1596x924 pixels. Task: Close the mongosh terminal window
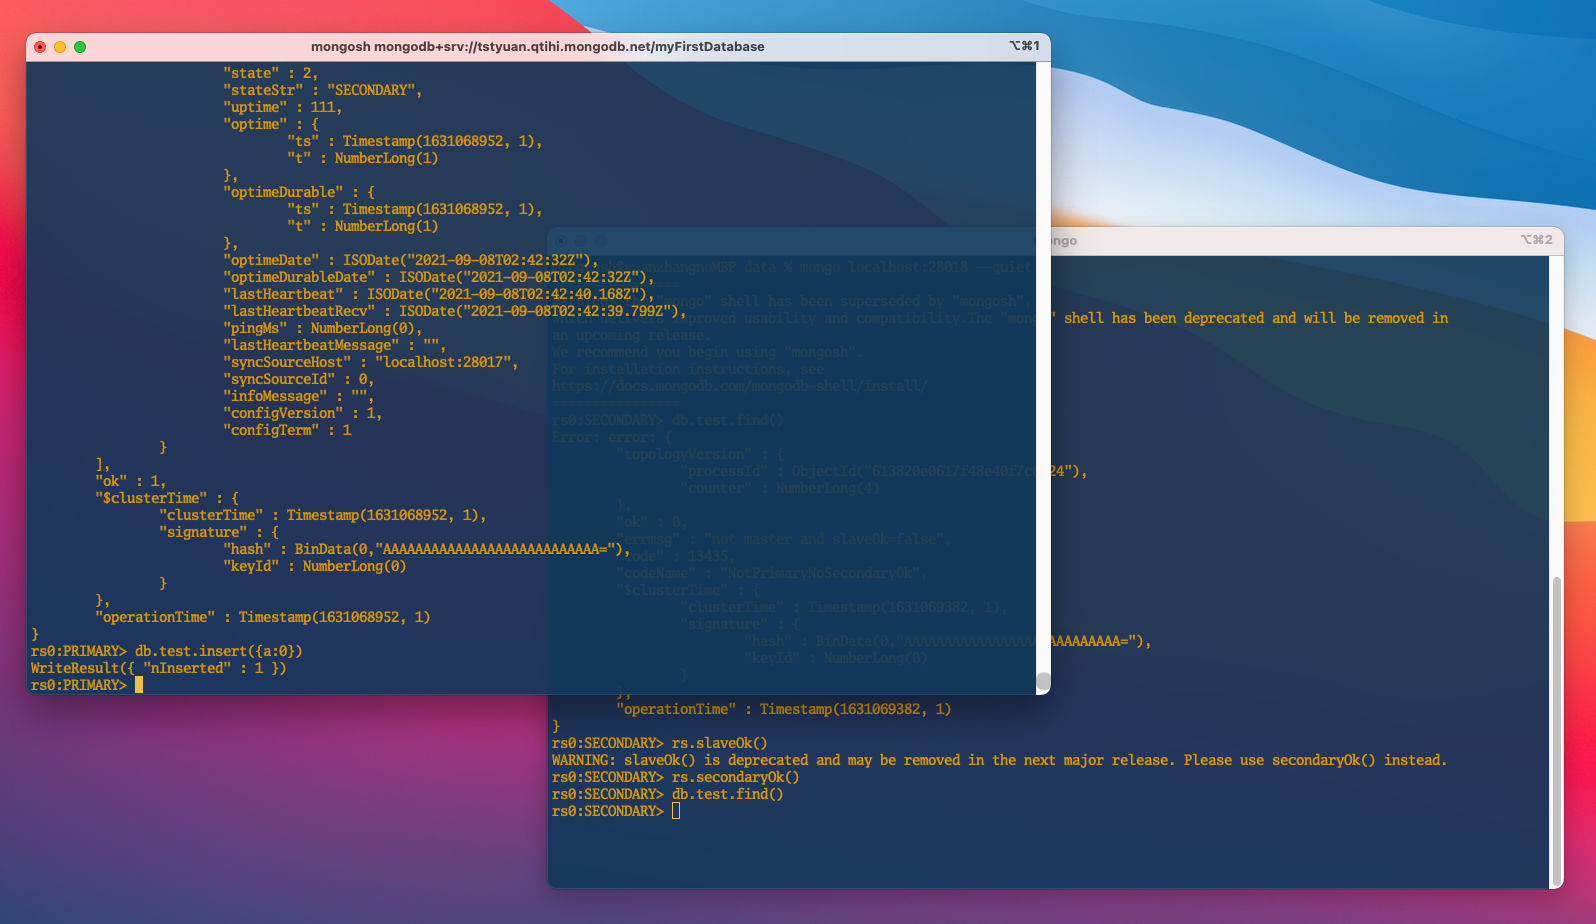40,47
